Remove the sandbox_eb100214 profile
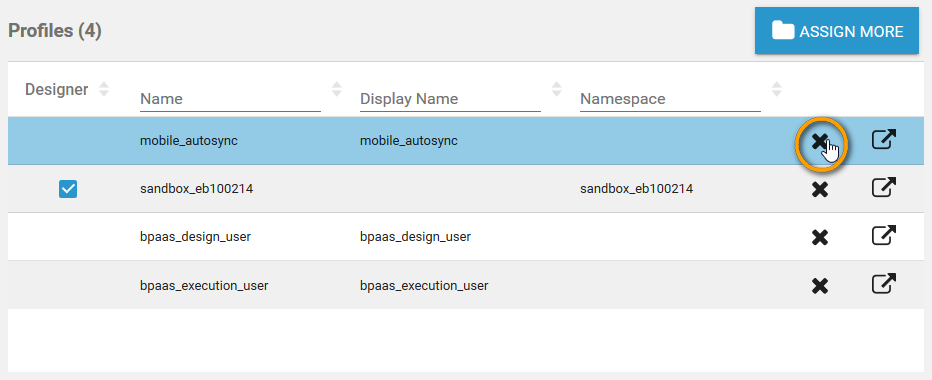The width and height of the screenshot is (932, 380). coord(820,190)
